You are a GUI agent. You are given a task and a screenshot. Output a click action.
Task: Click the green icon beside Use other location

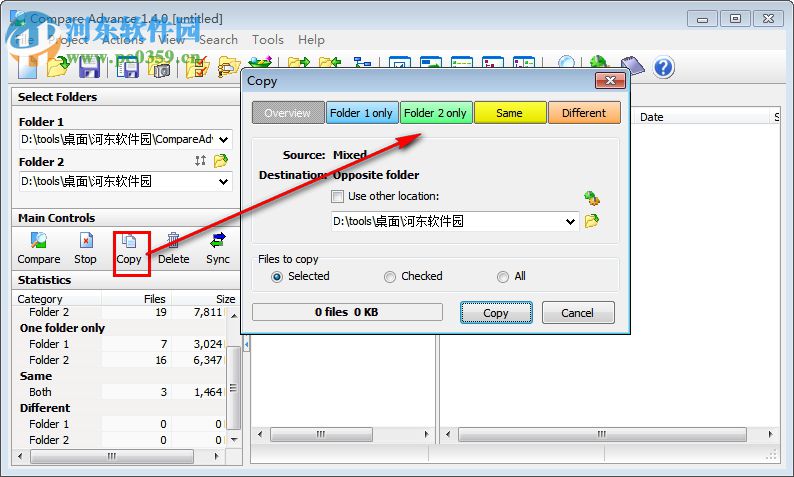pos(591,197)
